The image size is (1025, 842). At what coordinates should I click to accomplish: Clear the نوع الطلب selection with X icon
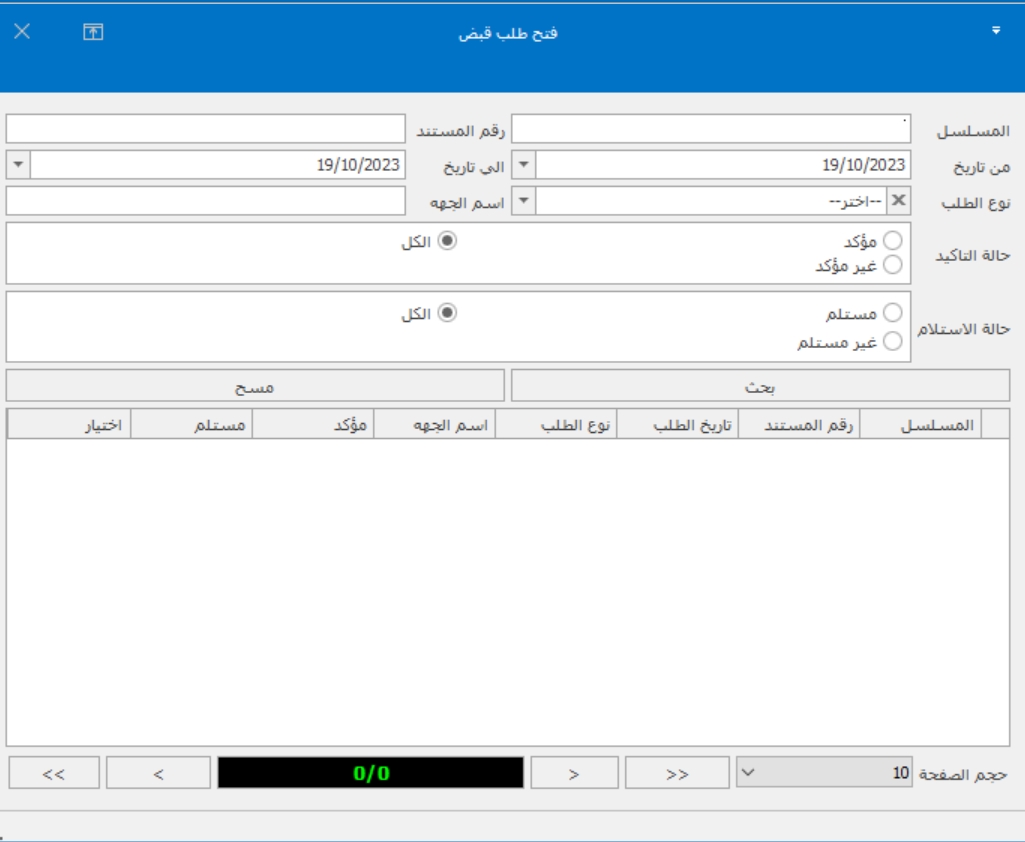tap(899, 201)
